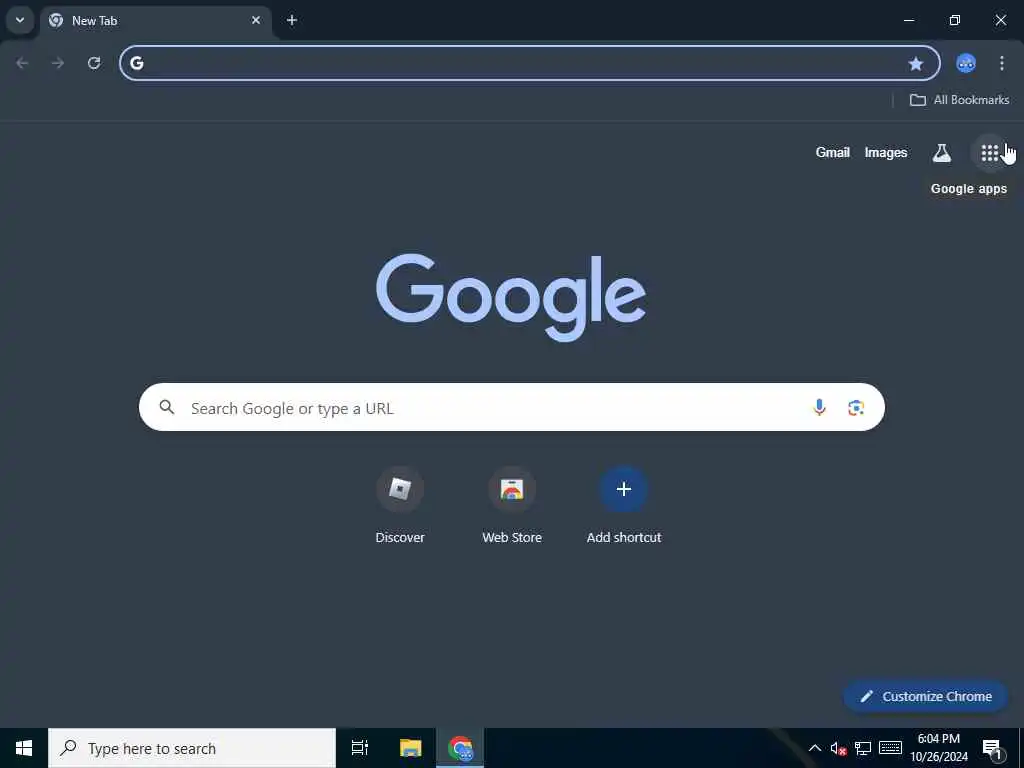Click the Google G icon in the address bar
Image resolution: width=1024 pixels, height=768 pixels.
click(136, 63)
